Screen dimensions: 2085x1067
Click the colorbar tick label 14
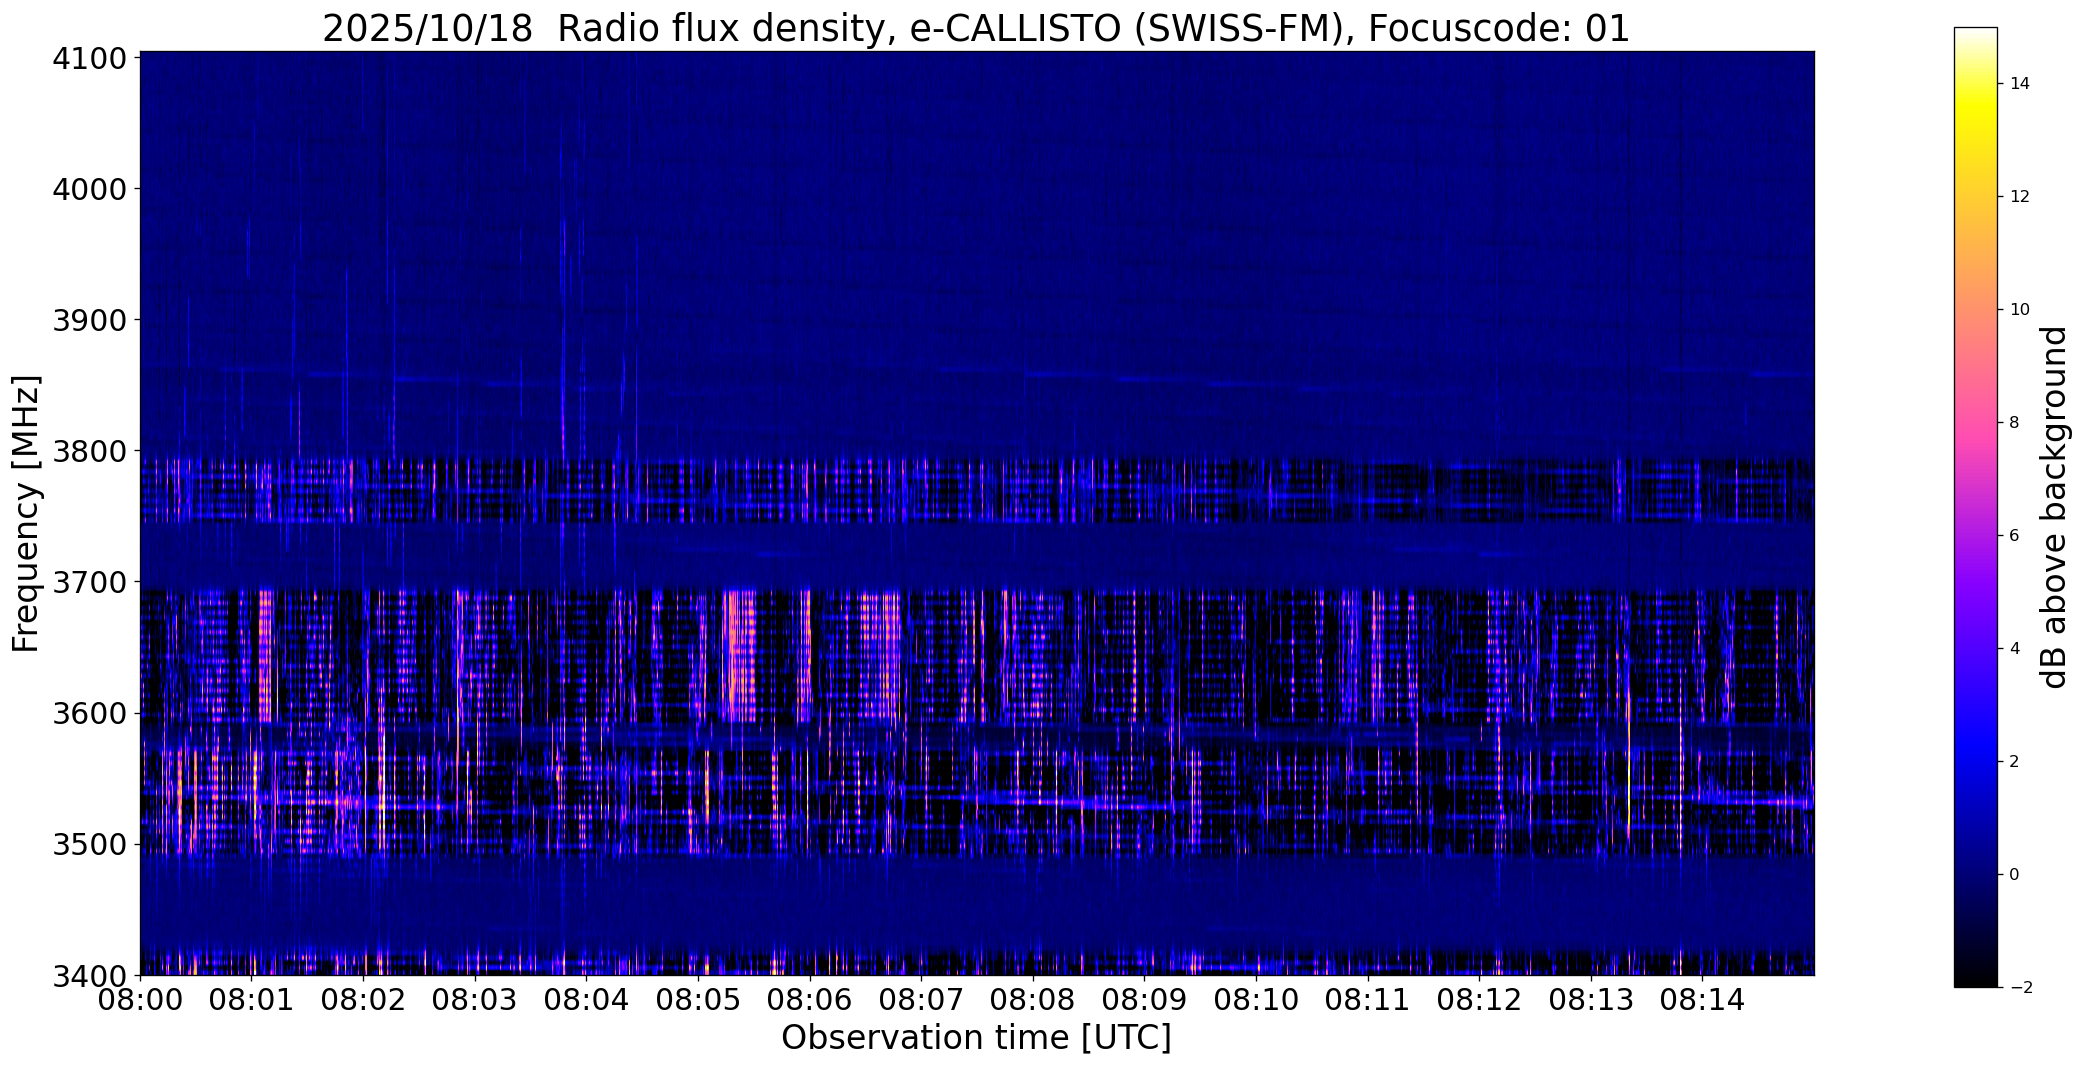2020,84
